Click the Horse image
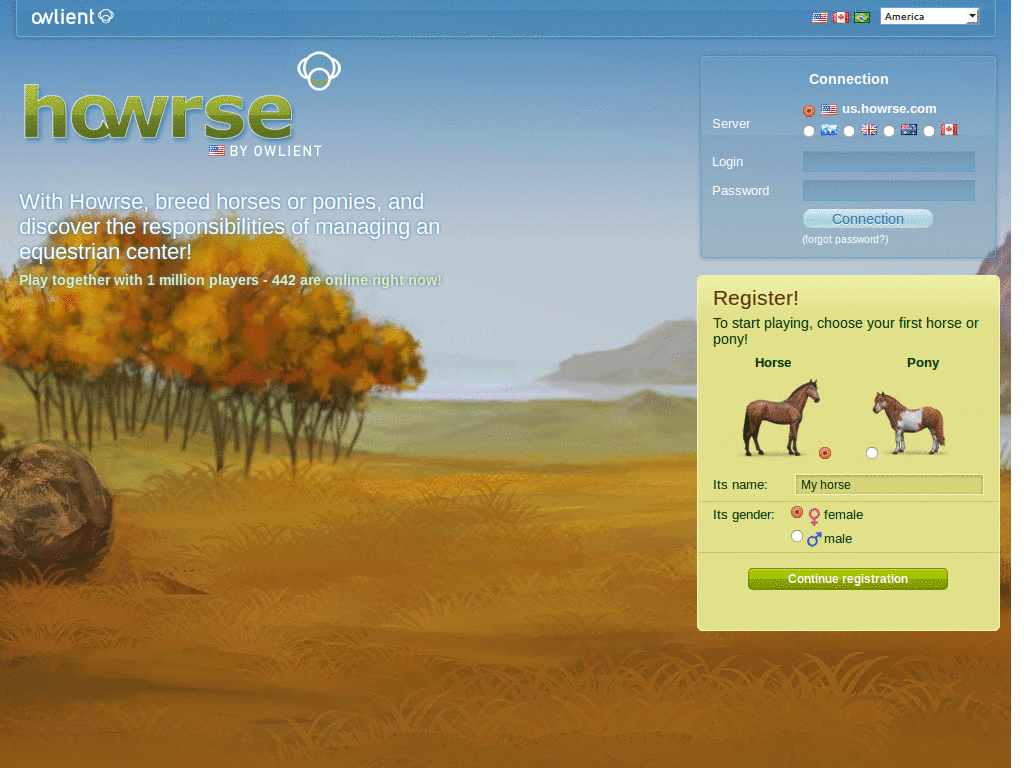 780,417
